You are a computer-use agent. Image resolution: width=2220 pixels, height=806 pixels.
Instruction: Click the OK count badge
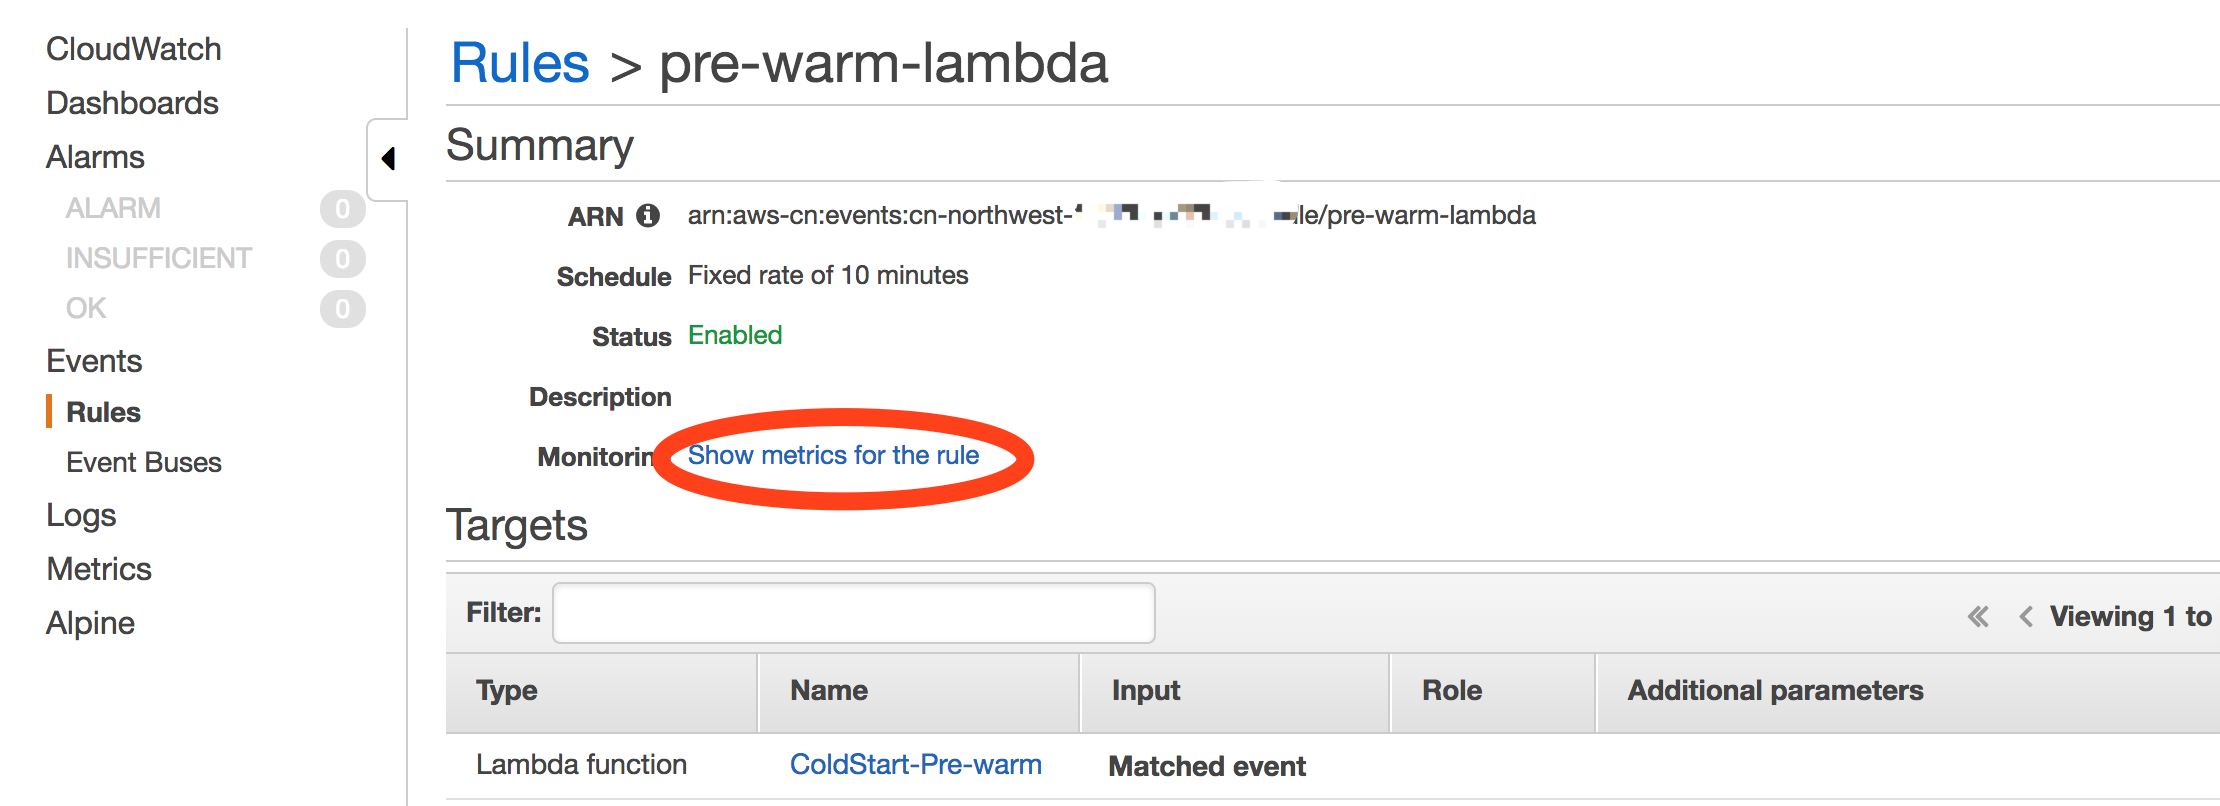343,309
